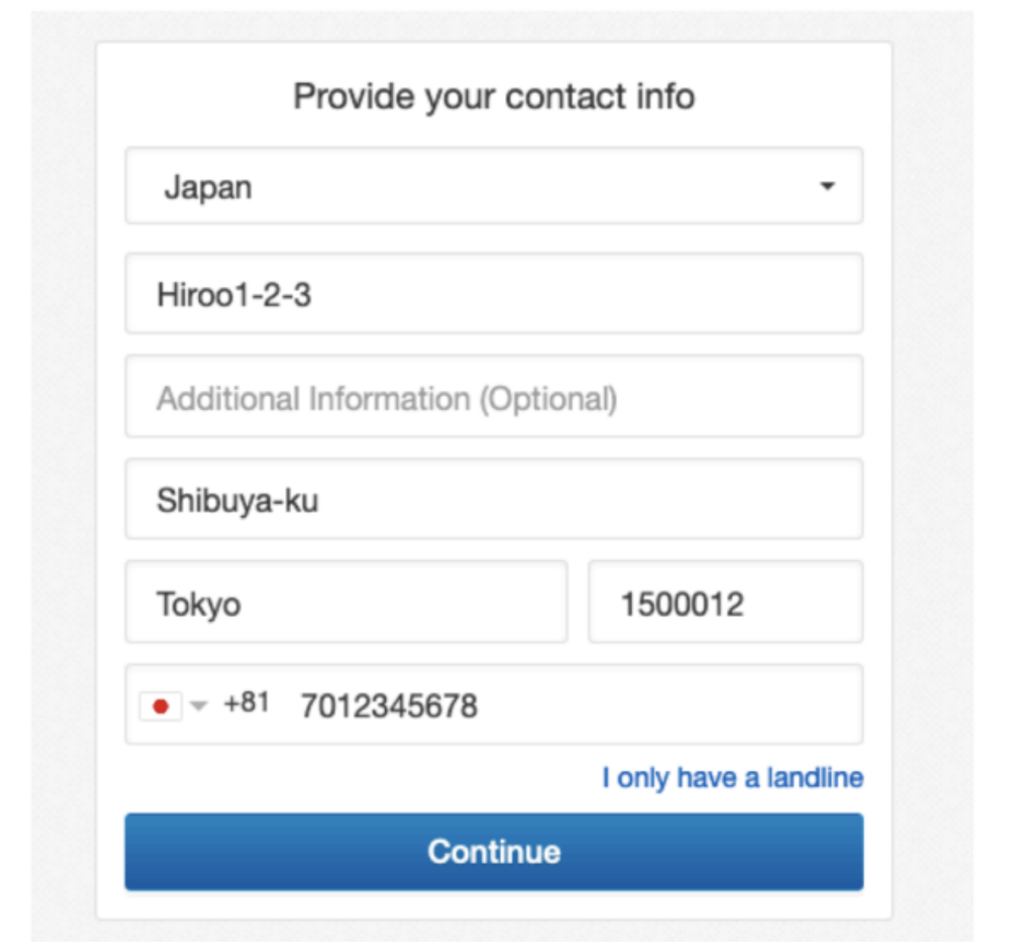Click the "Hiroo1-2-3" address text
1024x946 pixels.
234,294
